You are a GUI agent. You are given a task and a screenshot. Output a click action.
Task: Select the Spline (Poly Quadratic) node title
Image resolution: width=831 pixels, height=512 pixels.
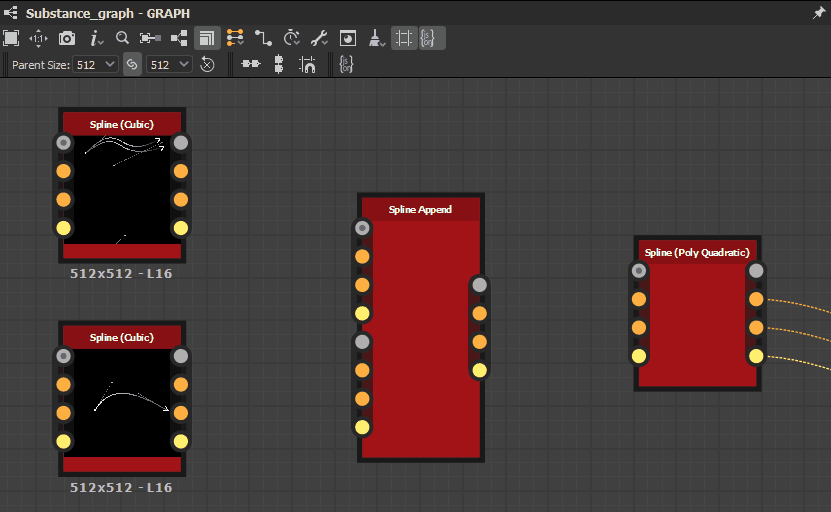pyautogui.click(x=697, y=253)
